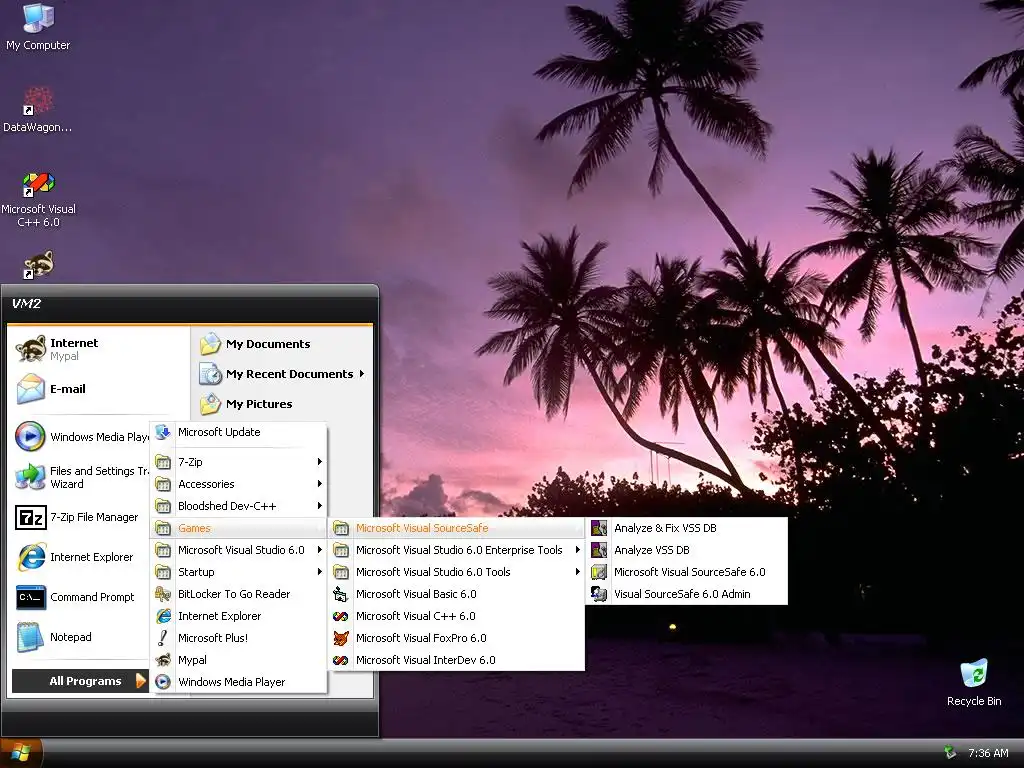The image size is (1024, 768).
Task: Open Visual SourceSafe 6.0 Admin
Action: (686, 594)
